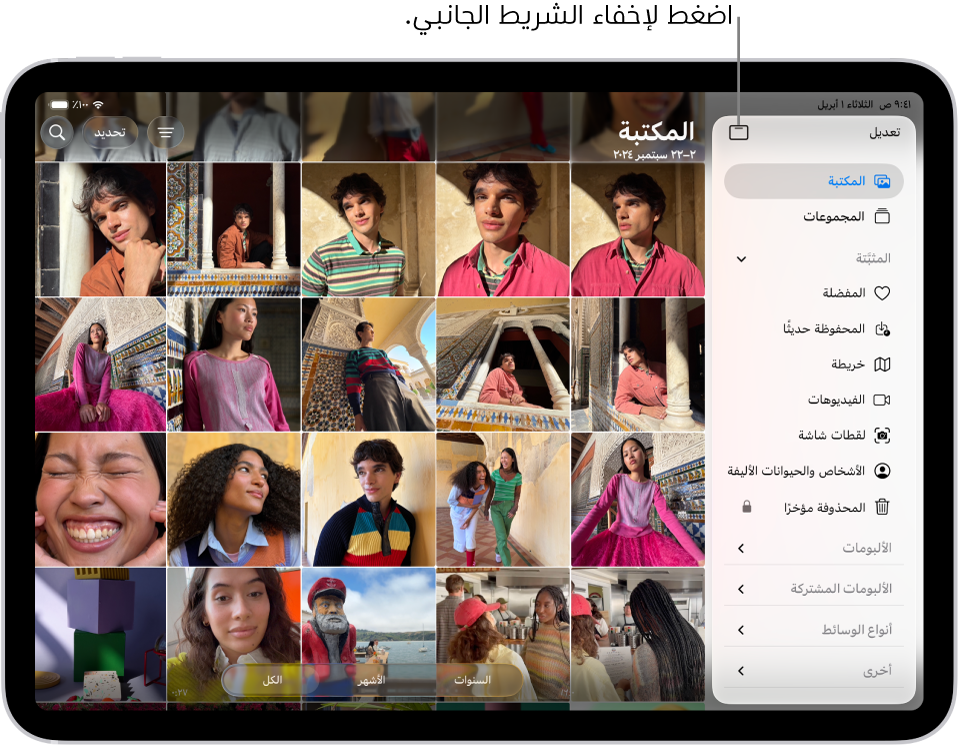
Task: Tap the المجموعات collections stack icon
Action: 882,216
